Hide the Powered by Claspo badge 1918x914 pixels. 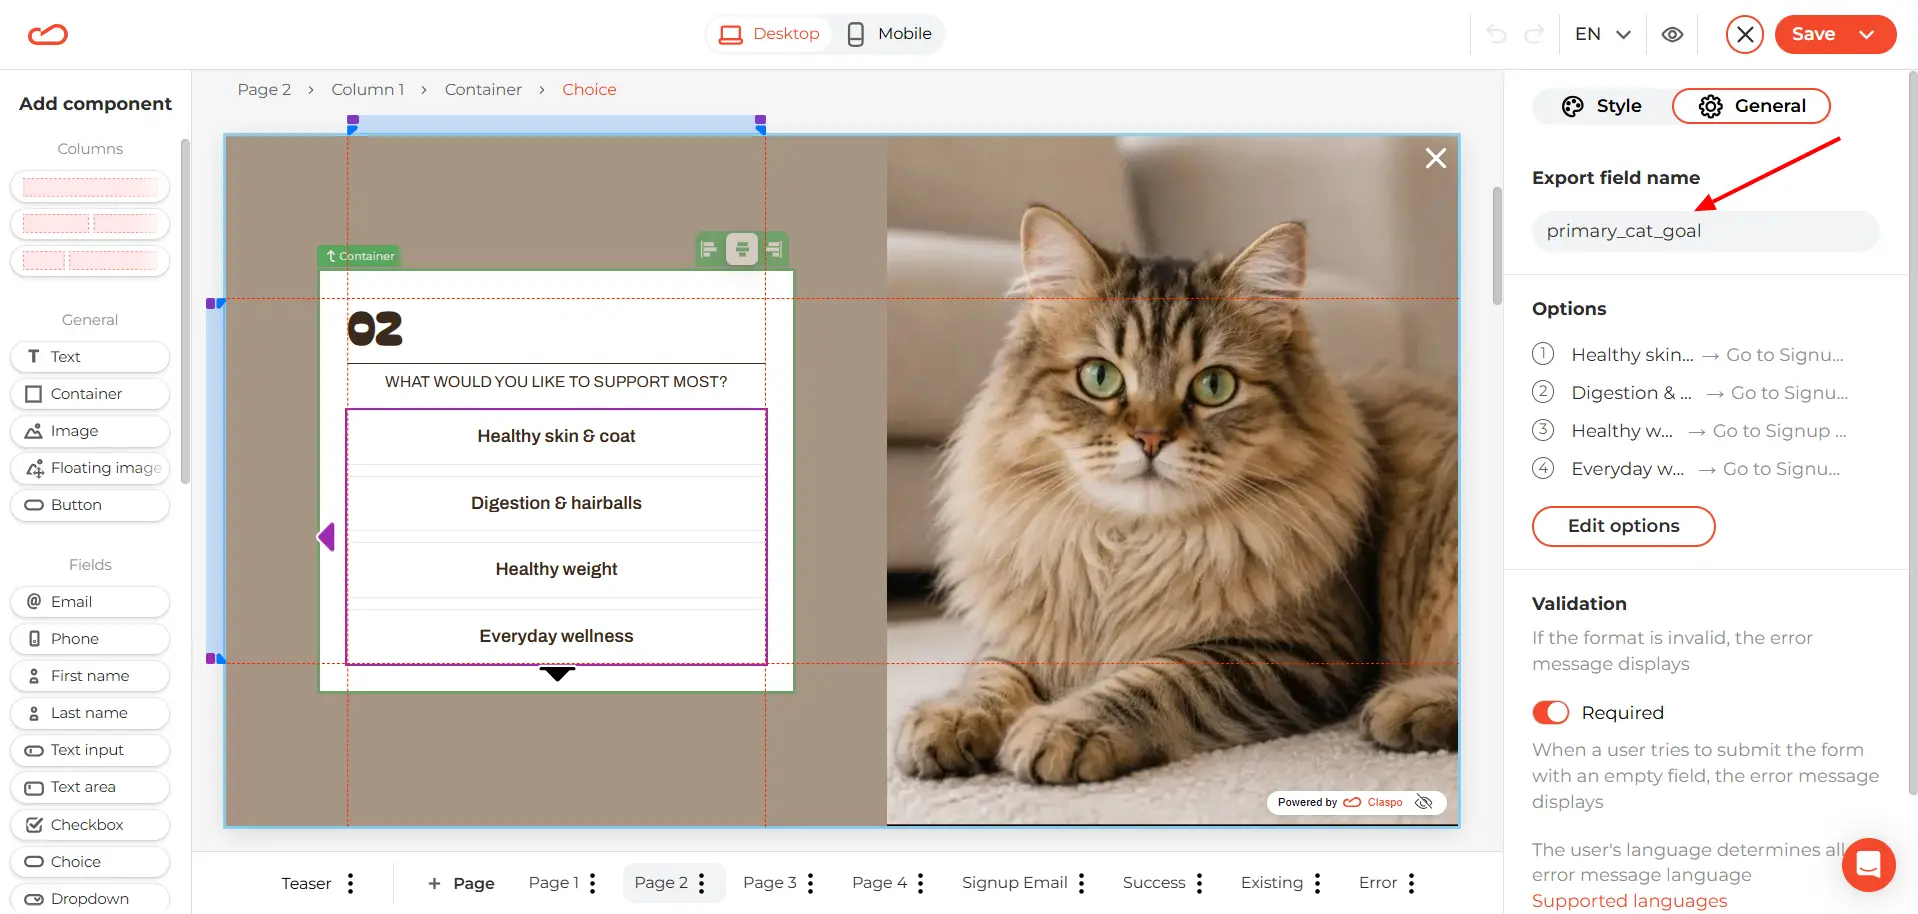[x=1424, y=803]
